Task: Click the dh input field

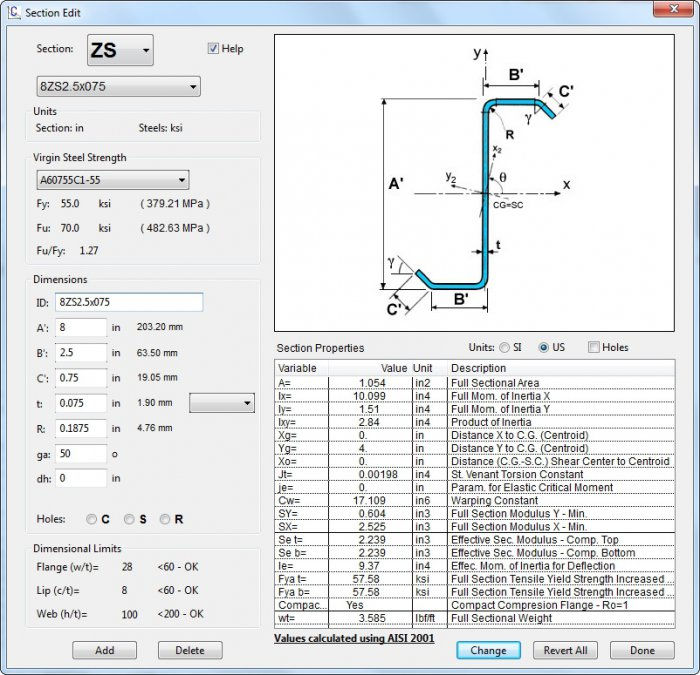Action: tap(81, 479)
